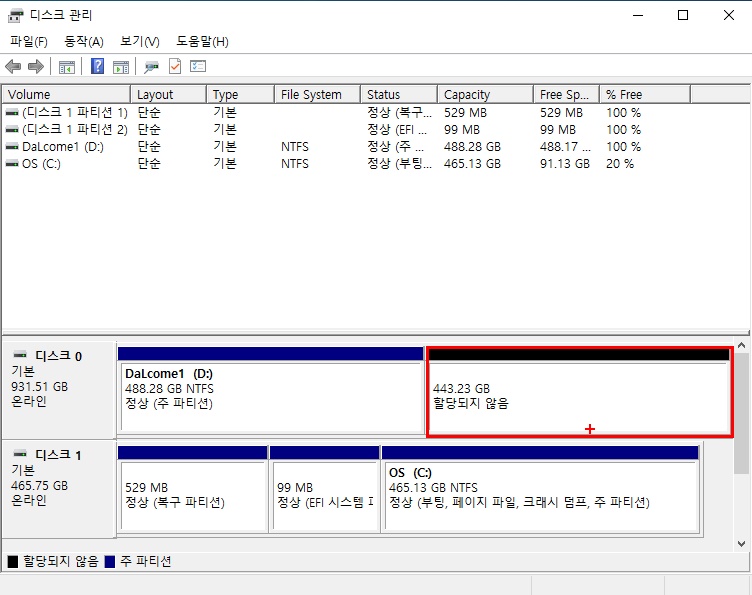Screen dimensions: 752x595
Task: Select the 529 MB recovery partition block
Action: [x=192, y=489]
